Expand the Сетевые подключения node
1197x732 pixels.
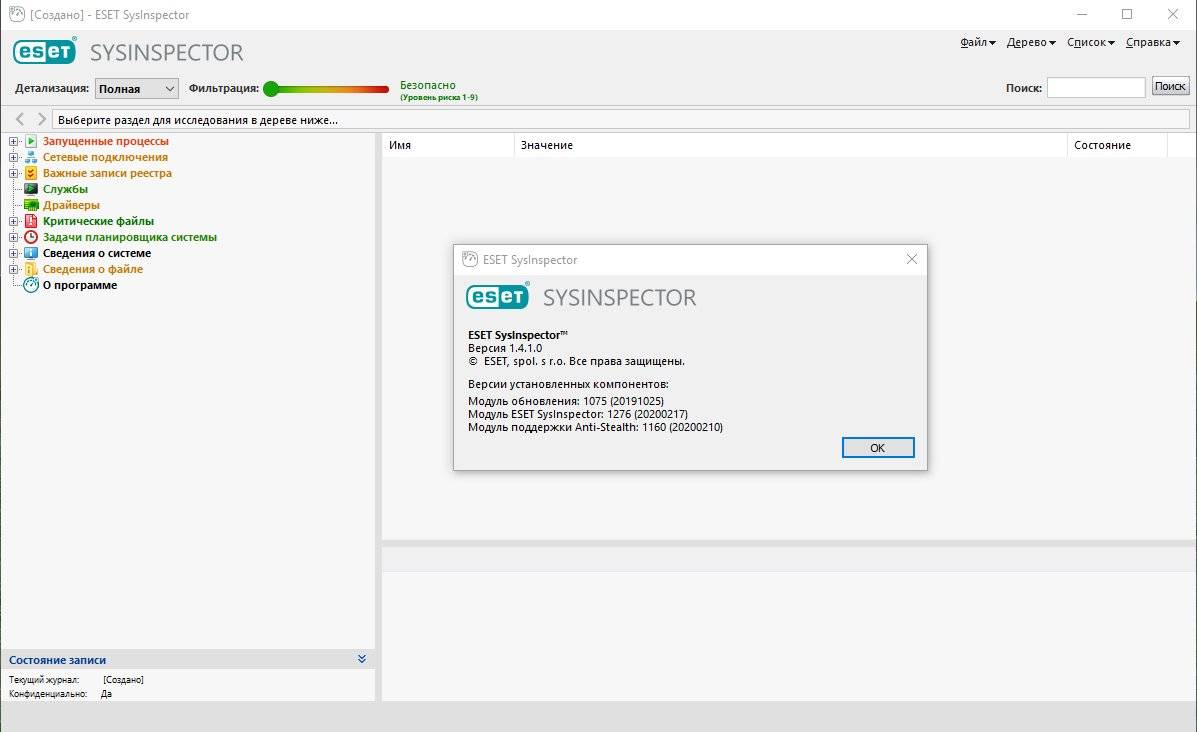pyautogui.click(x=14, y=157)
